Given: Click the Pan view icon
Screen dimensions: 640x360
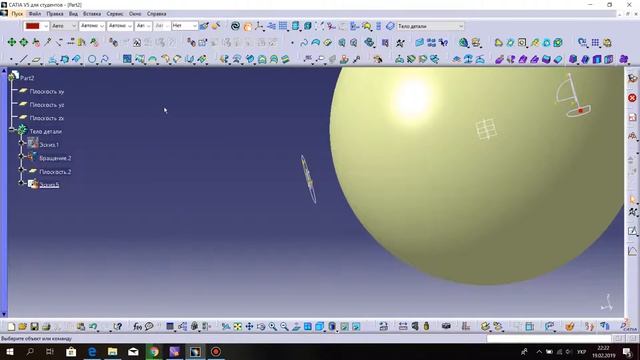Looking at the screenshot, I should point(249,327).
